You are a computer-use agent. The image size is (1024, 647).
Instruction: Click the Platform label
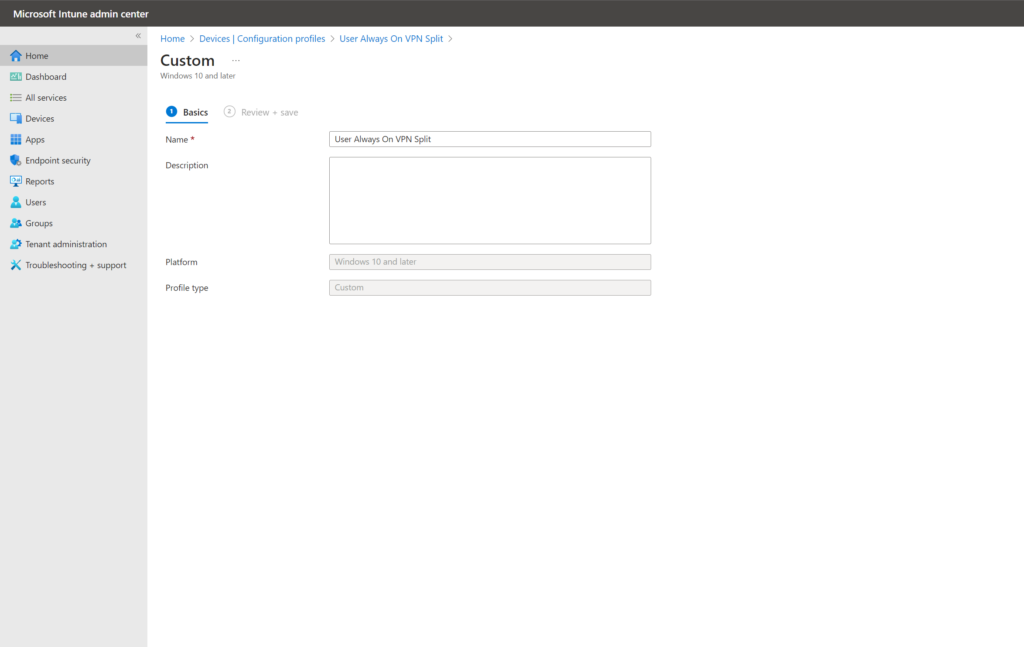(182, 262)
